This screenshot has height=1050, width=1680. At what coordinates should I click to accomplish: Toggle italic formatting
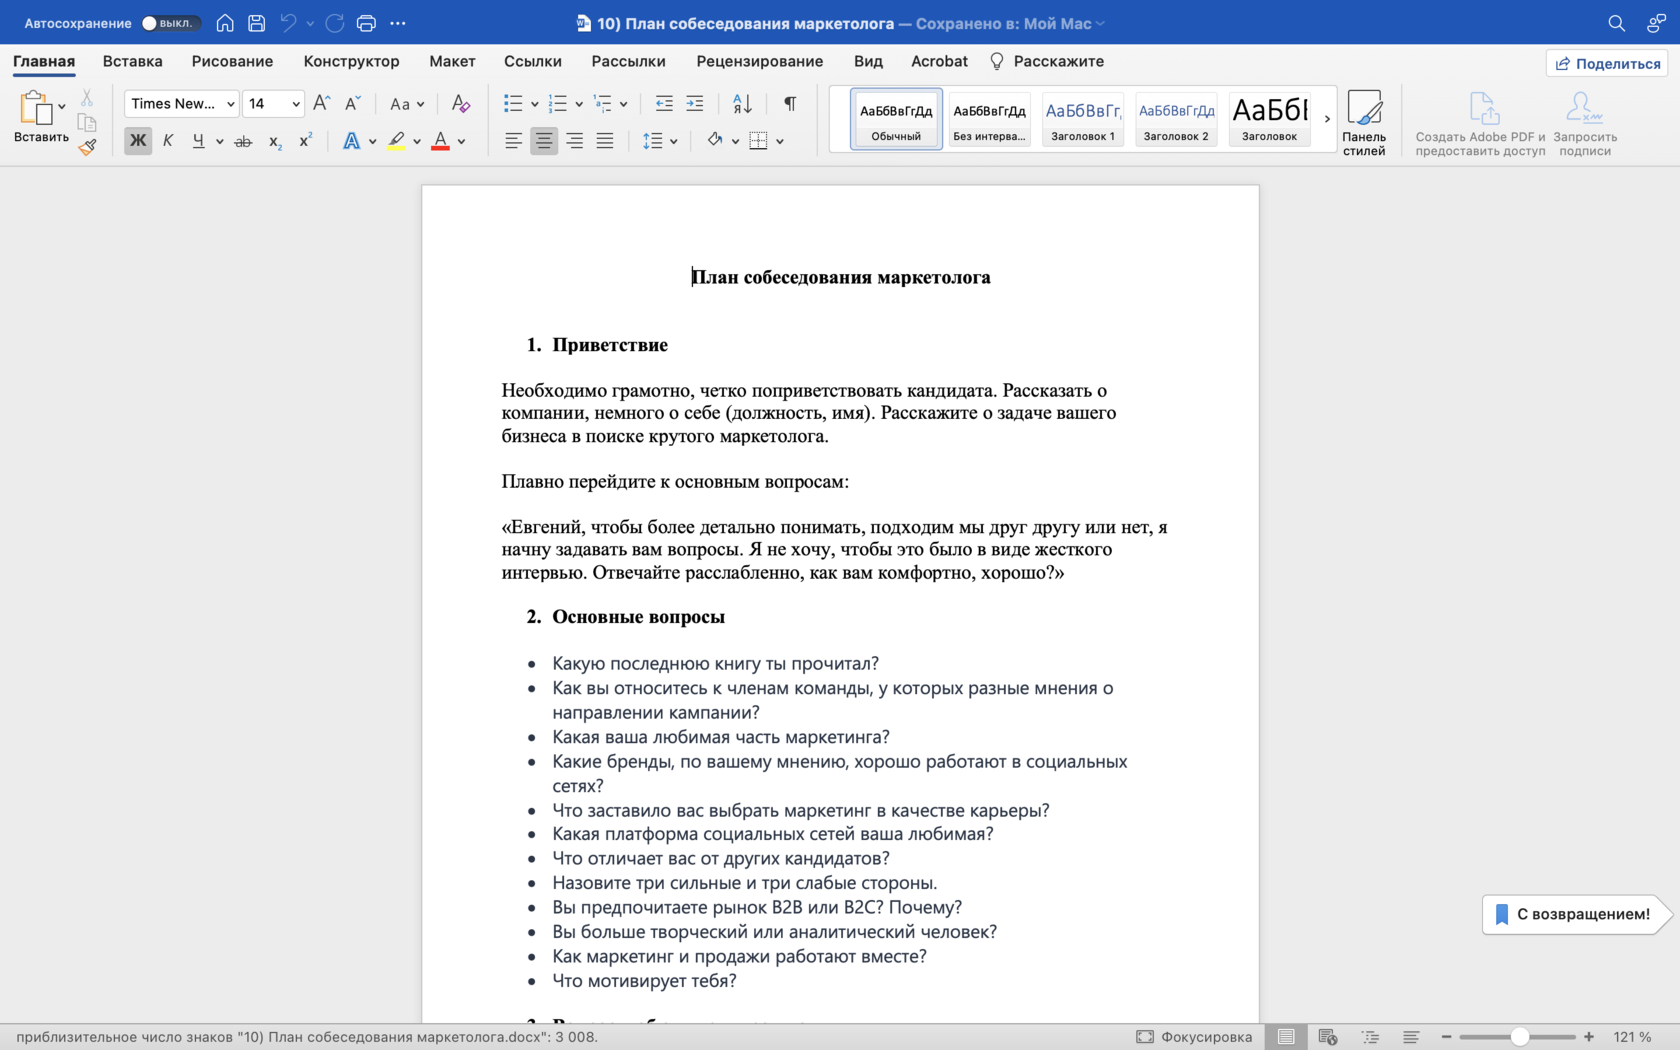pyautogui.click(x=168, y=141)
